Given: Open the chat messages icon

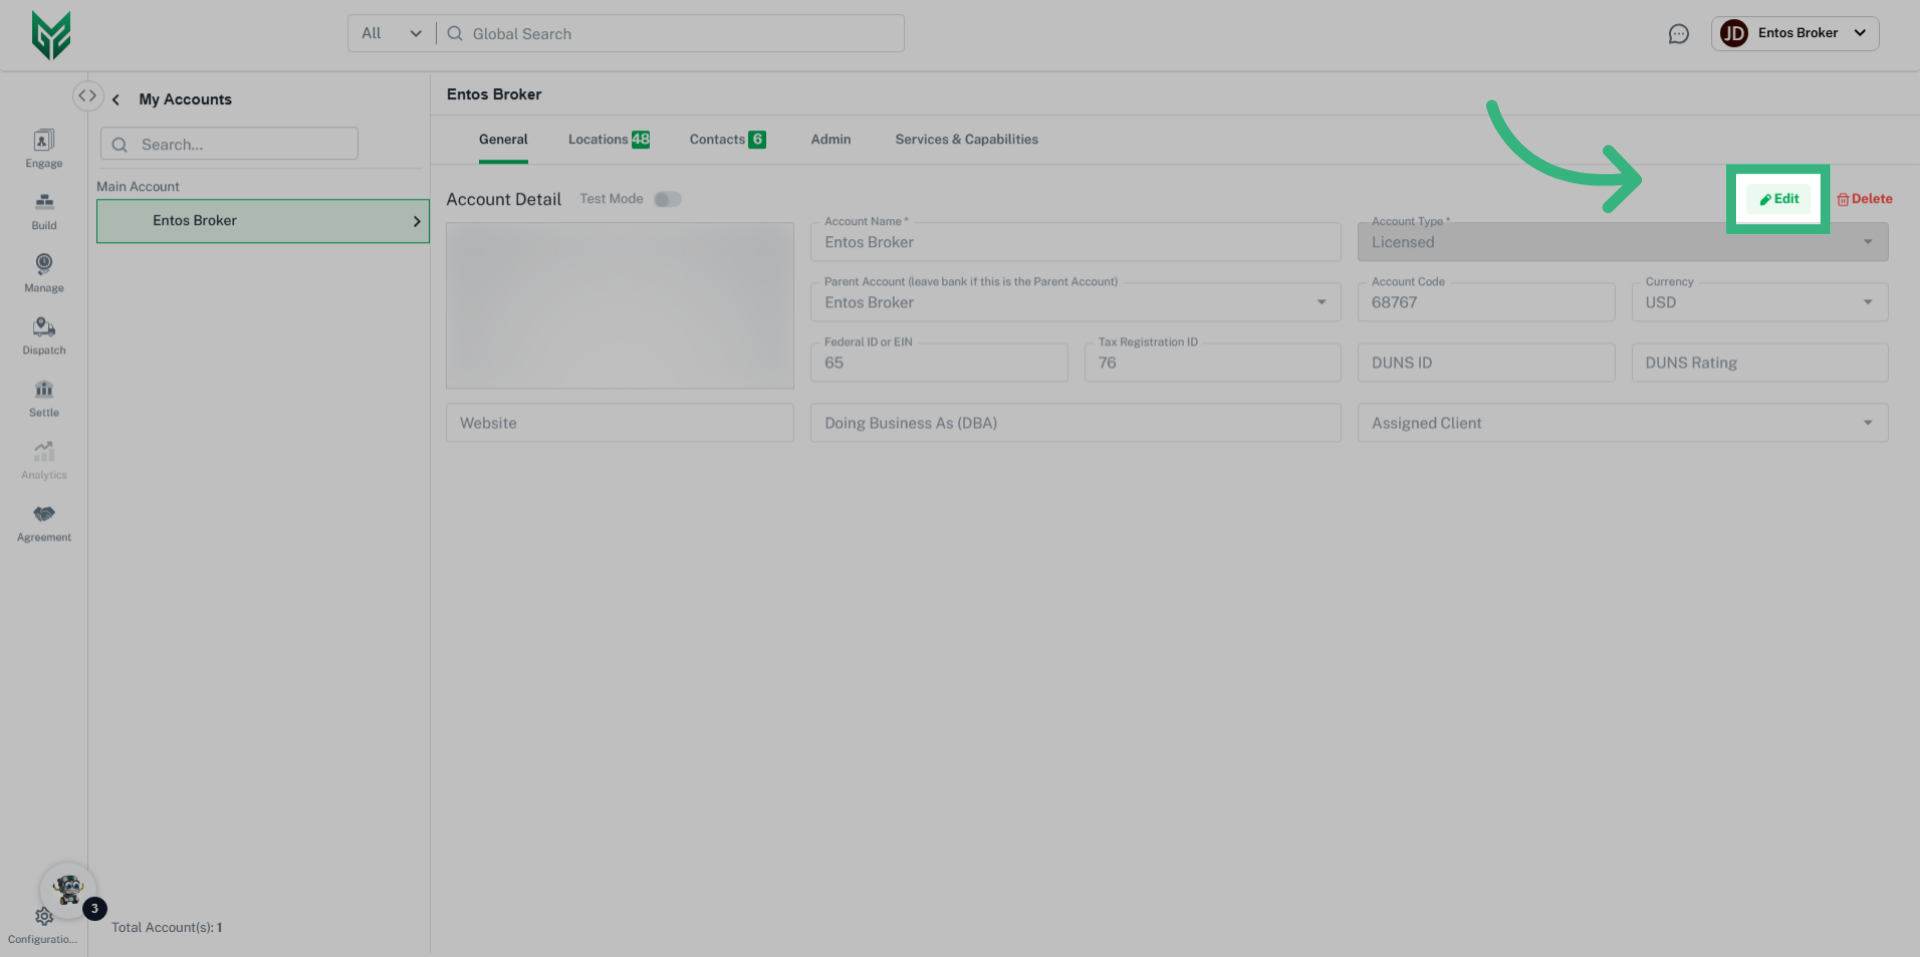Looking at the screenshot, I should click(x=1678, y=34).
